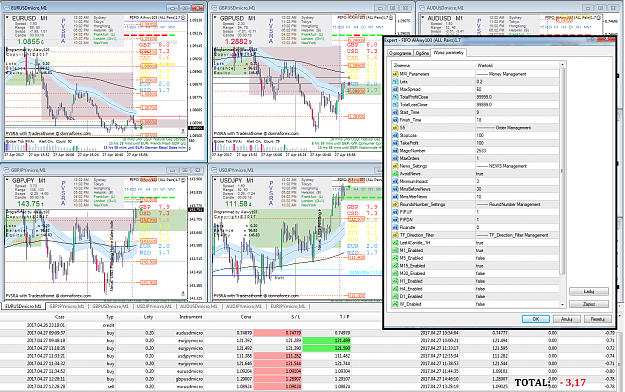Toggle the M15_Enabled value

point(517,266)
